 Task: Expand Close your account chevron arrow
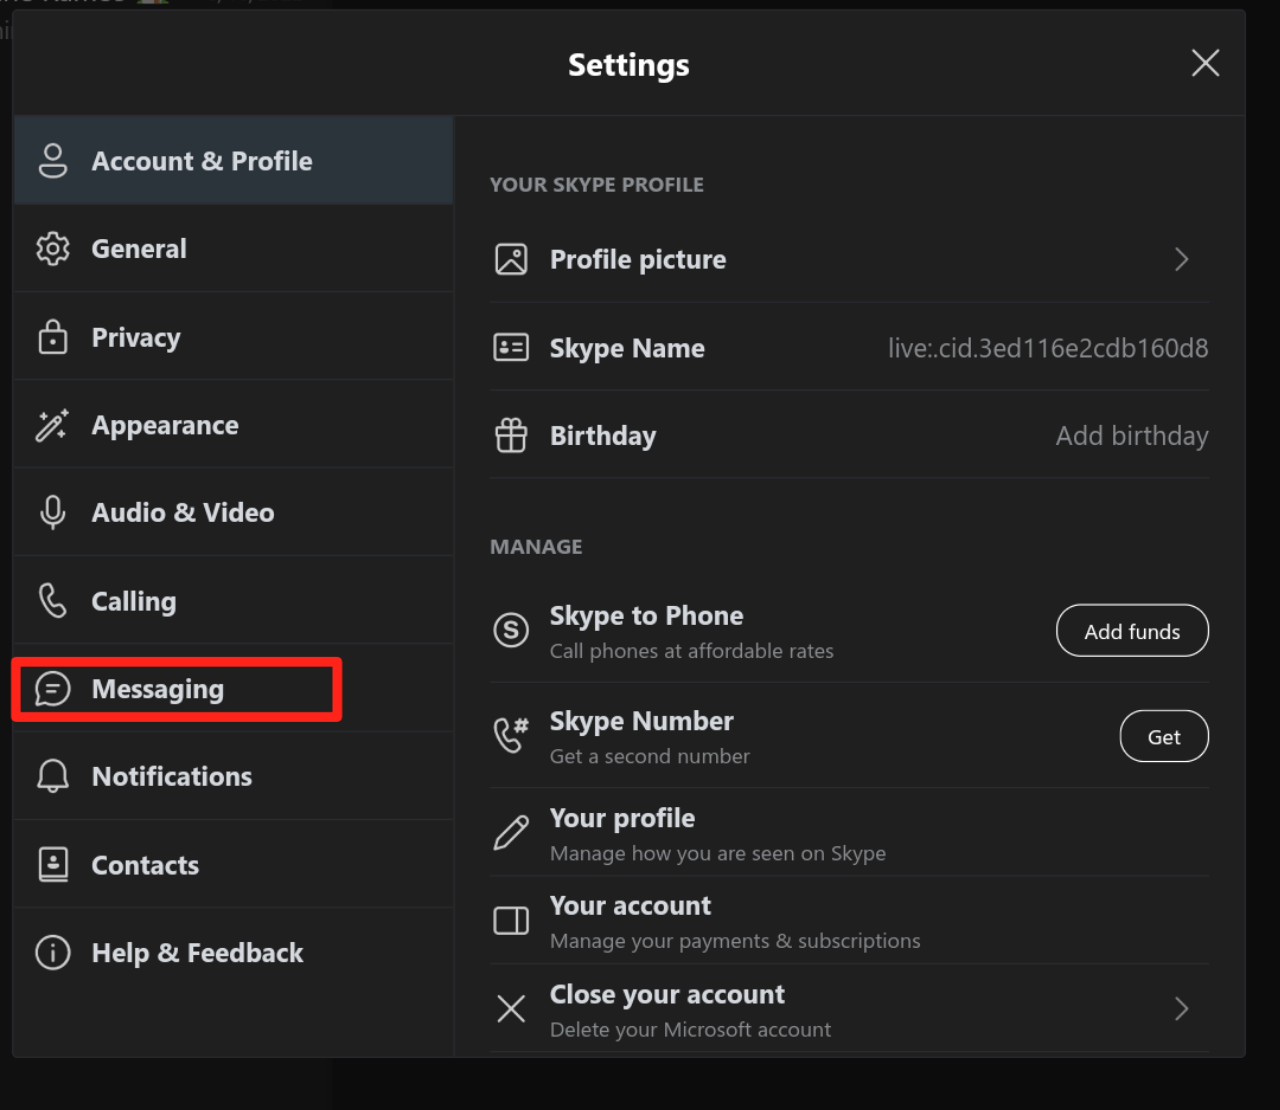pos(1181,1008)
